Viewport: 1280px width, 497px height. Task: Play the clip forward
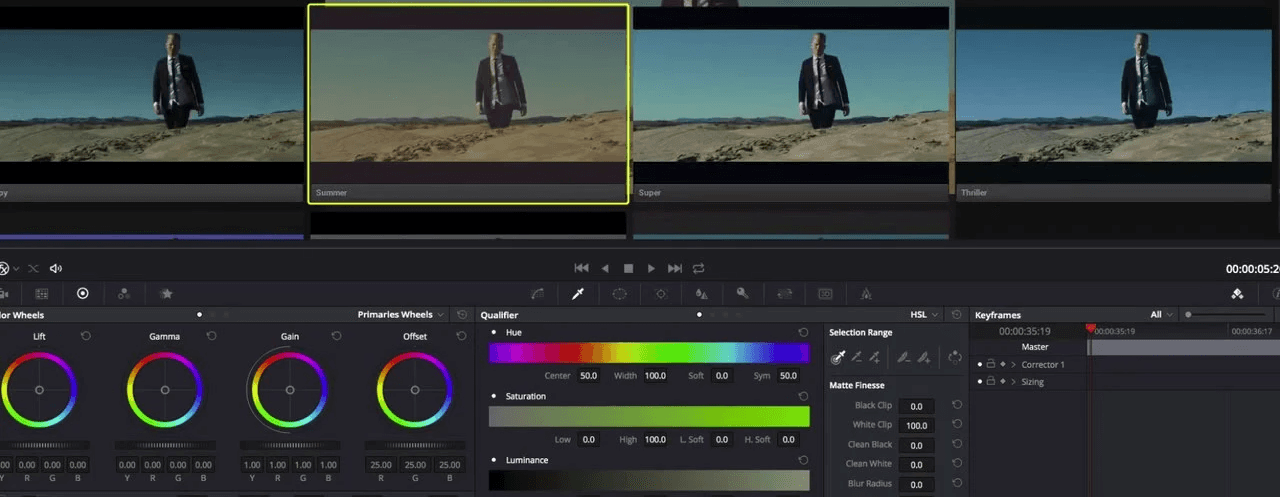point(651,268)
